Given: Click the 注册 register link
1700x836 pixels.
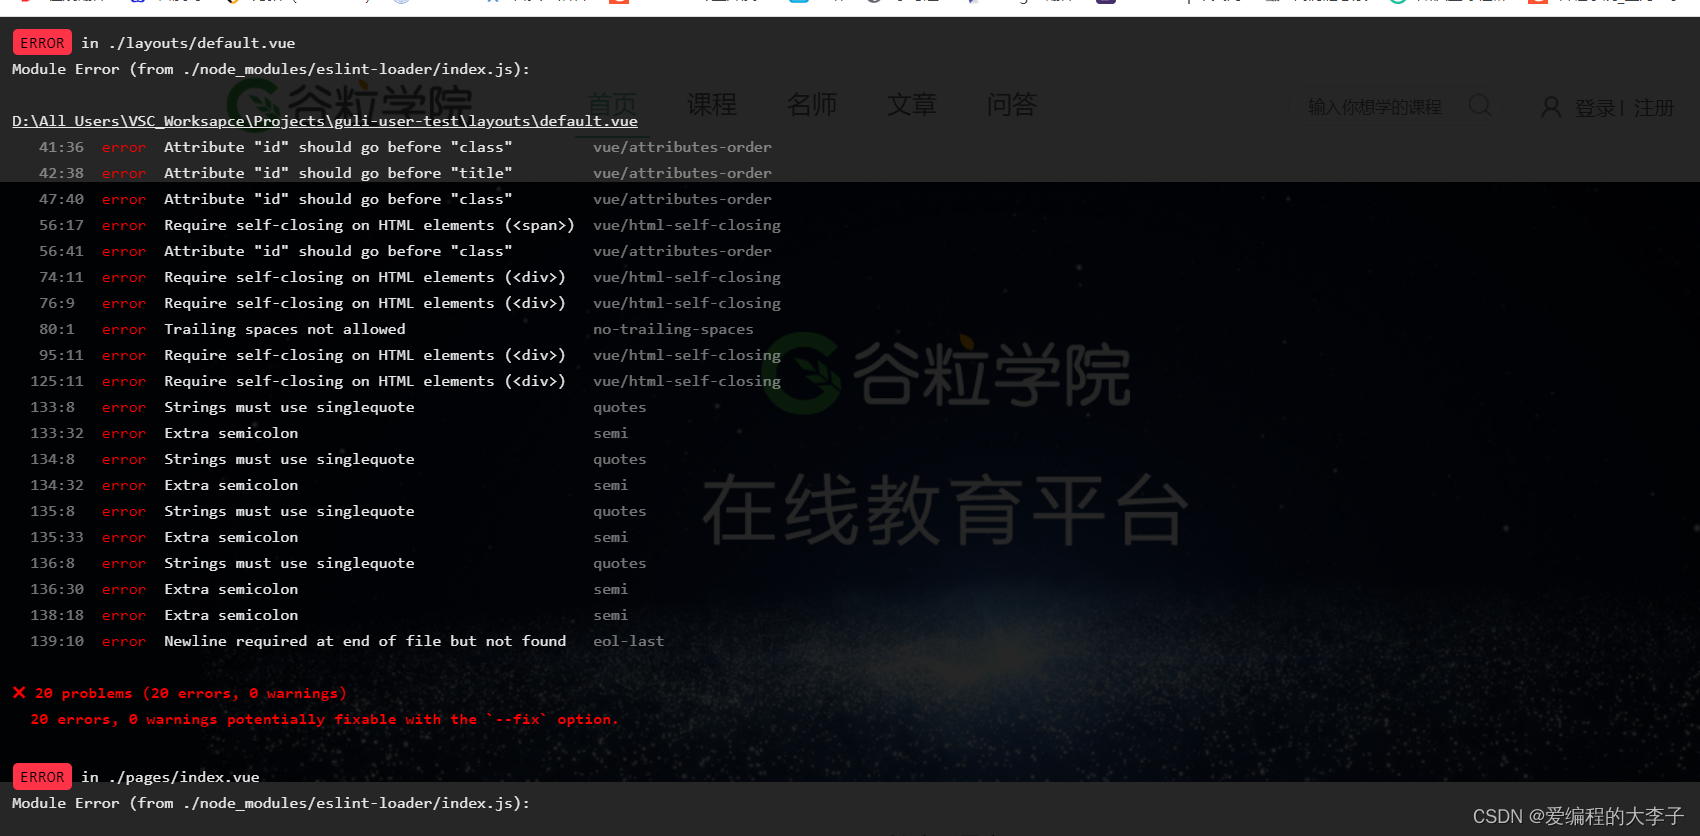Looking at the screenshot, I should coord(1654,108).
